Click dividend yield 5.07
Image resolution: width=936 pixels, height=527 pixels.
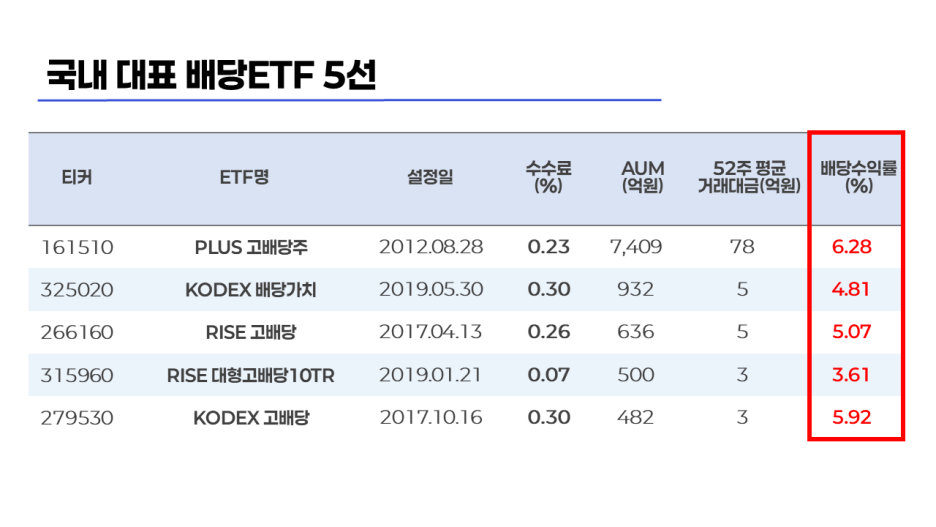point(852,332)
